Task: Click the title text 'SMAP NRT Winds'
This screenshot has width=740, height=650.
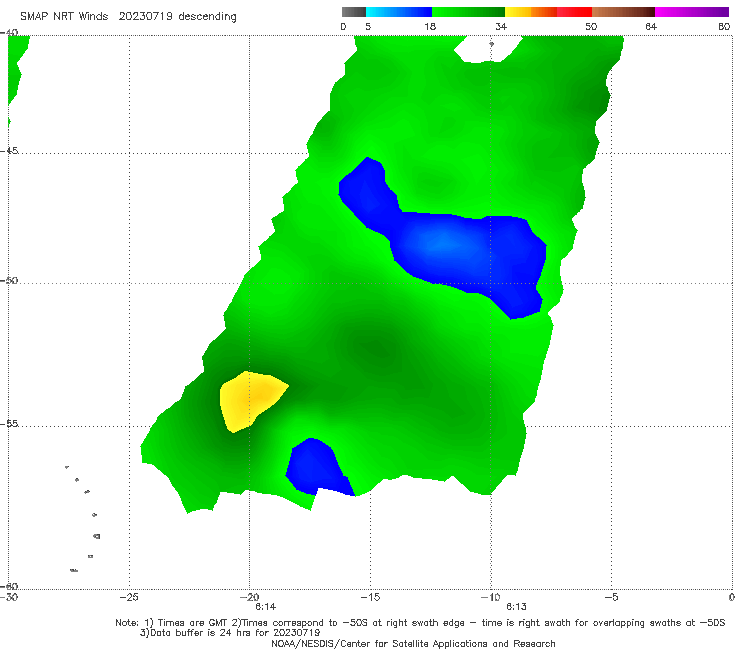Action: coord(64,17)
